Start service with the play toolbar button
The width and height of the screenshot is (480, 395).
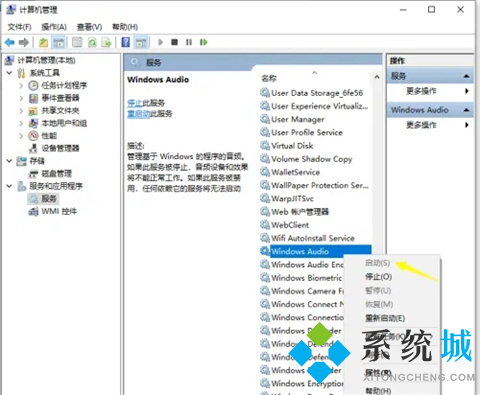[160, 42]
